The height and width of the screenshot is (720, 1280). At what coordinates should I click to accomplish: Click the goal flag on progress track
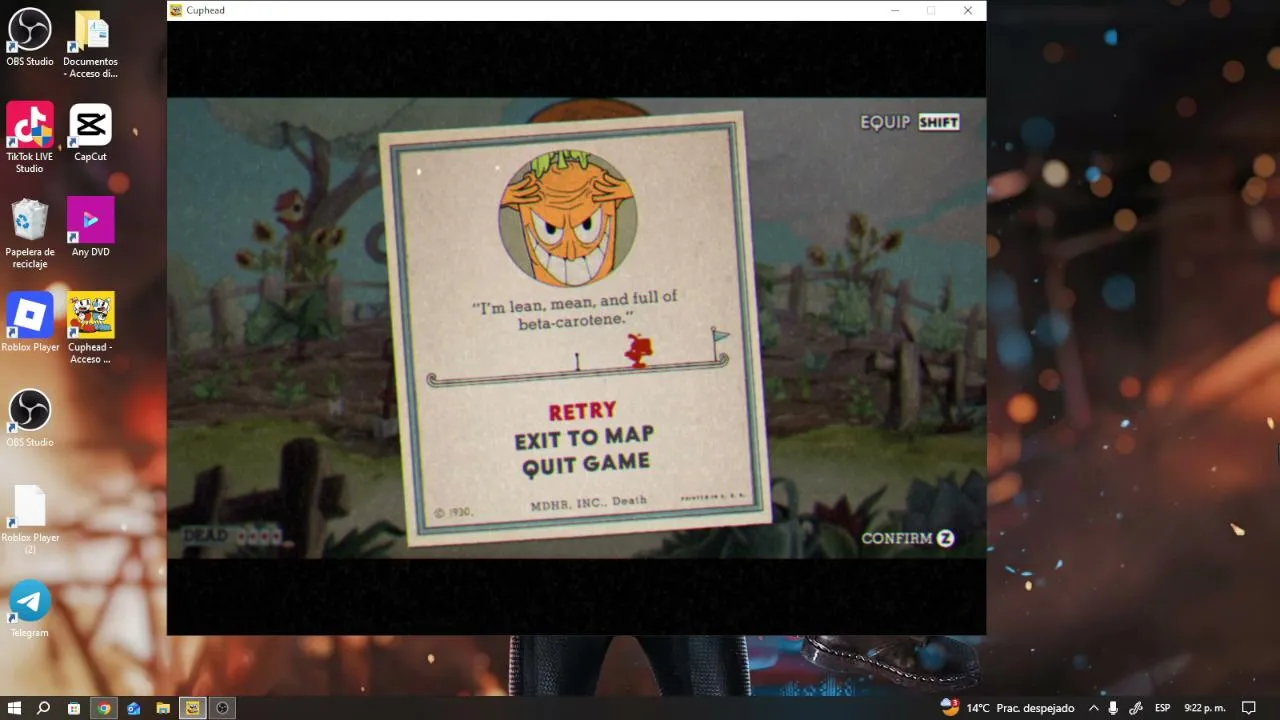coord(719,341)
